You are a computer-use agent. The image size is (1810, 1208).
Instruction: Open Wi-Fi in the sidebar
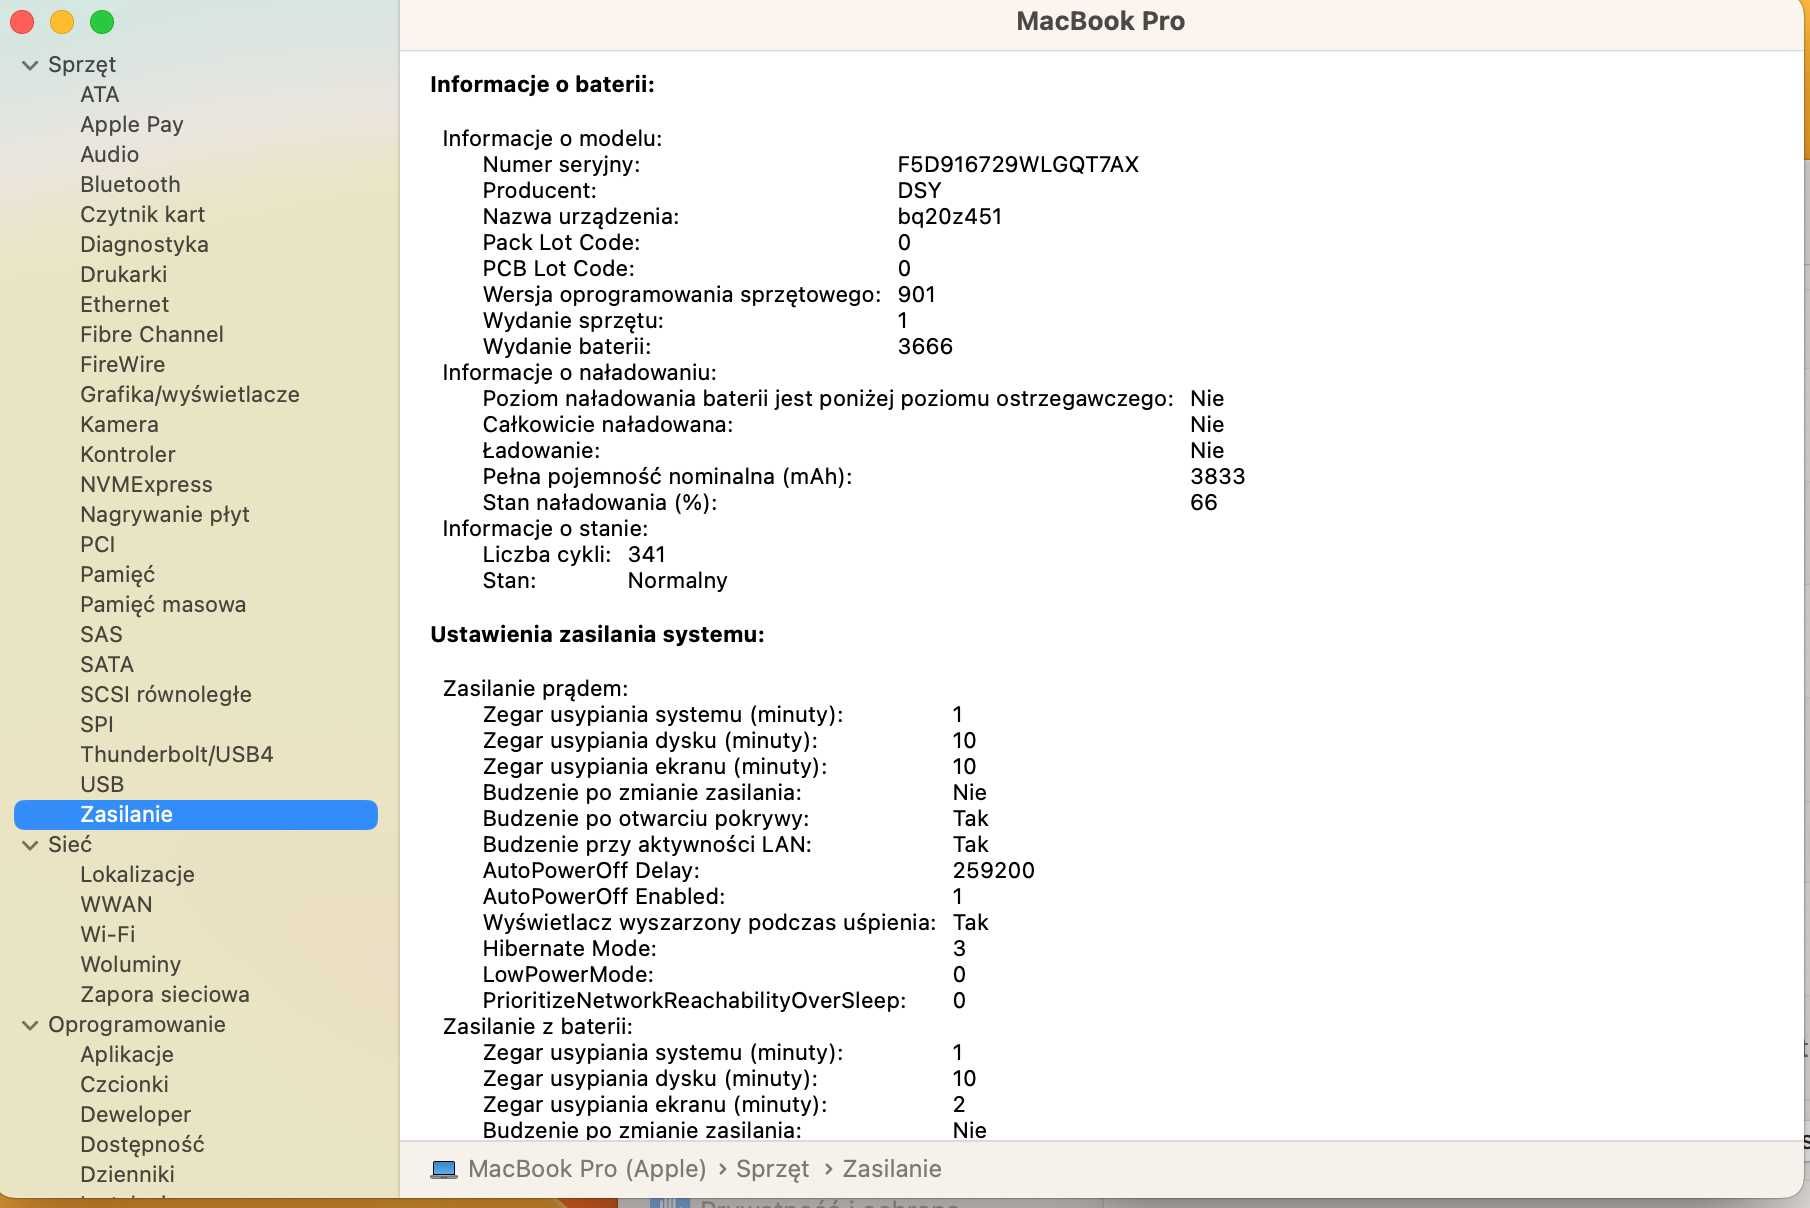[x=108, y=934]
